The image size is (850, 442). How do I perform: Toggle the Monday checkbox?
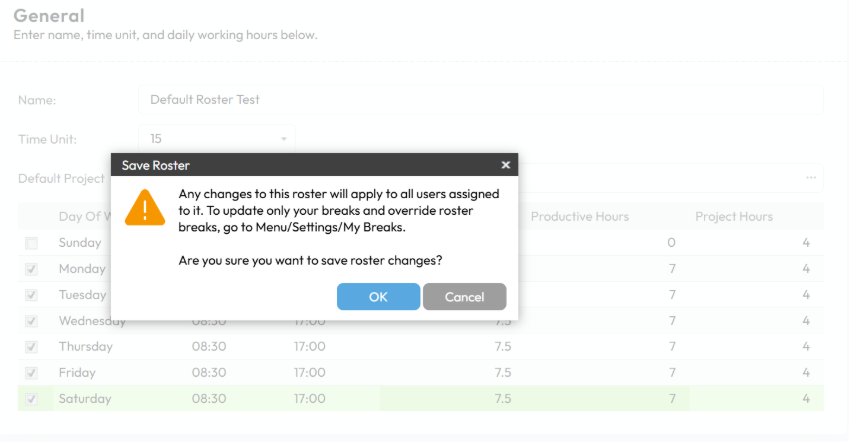(32, 269)
